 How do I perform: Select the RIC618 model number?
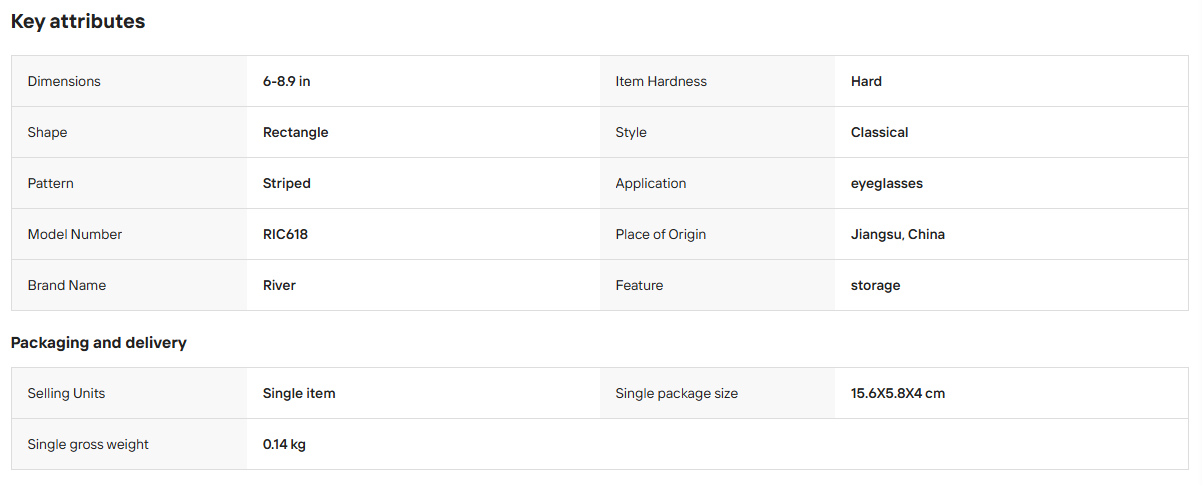click(285, 234)
